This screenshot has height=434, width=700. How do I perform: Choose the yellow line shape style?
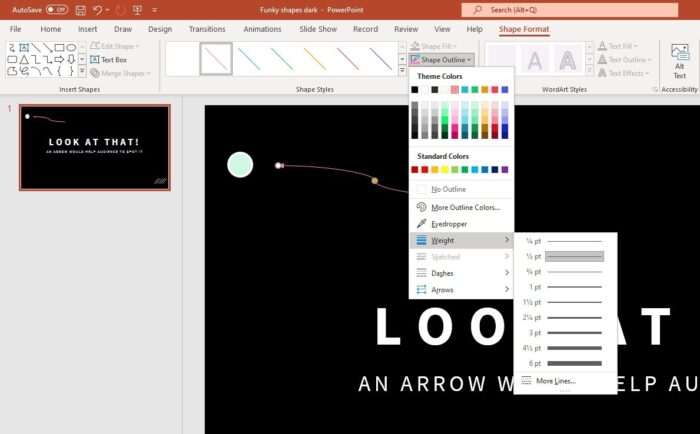[x=315, y=58]
